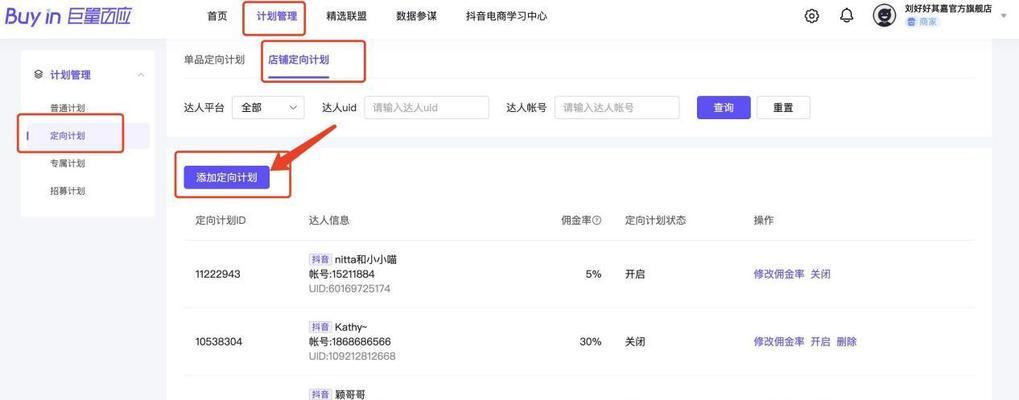Click 删除 for plan 10538304
1019x400 pixels.
click(x=847, y=342)
